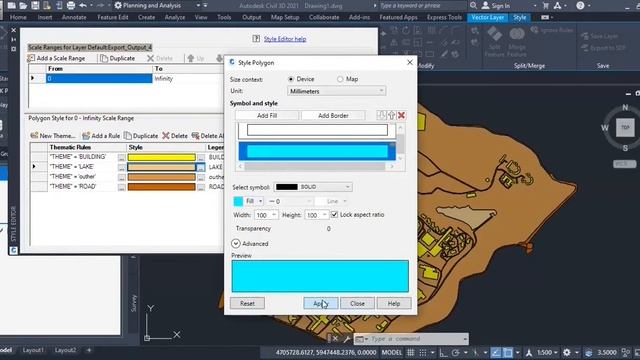Click the Save disk icon

pos(36,5)
